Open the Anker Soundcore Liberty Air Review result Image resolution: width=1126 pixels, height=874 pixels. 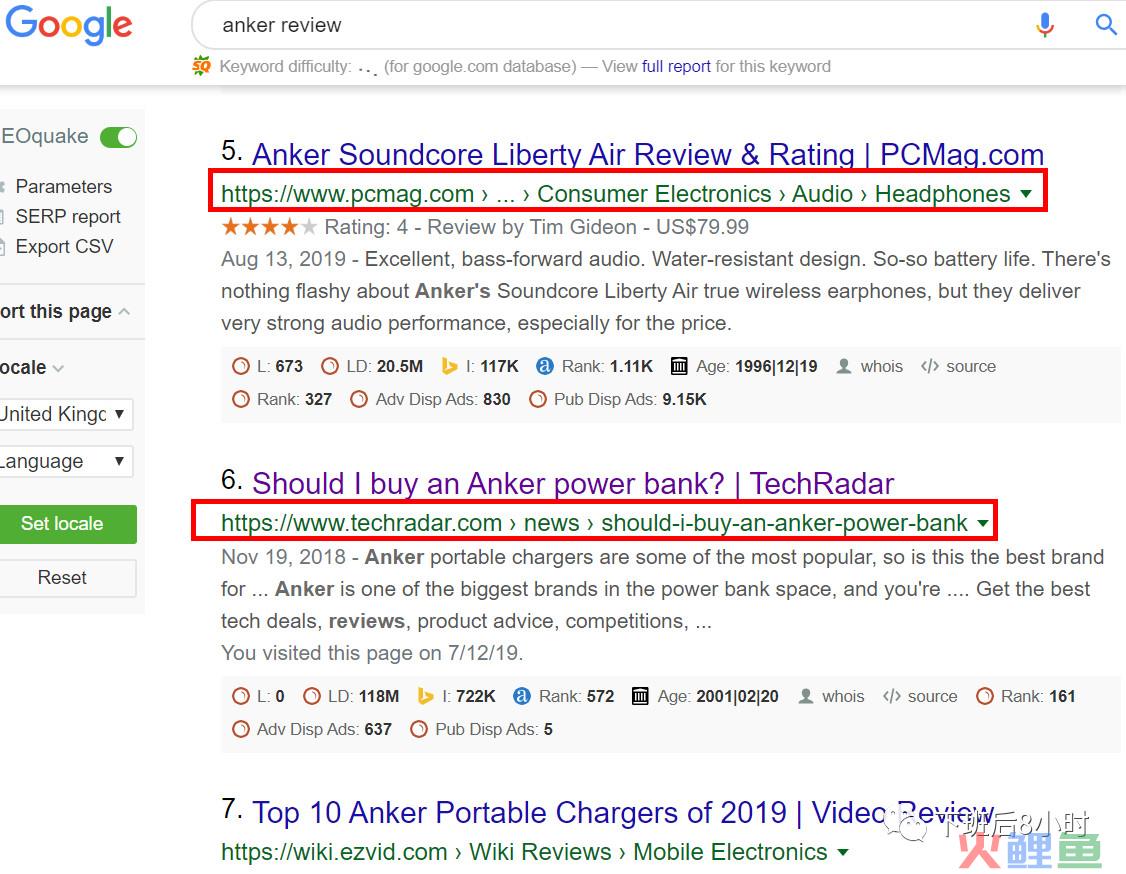(x=648, y=154)
